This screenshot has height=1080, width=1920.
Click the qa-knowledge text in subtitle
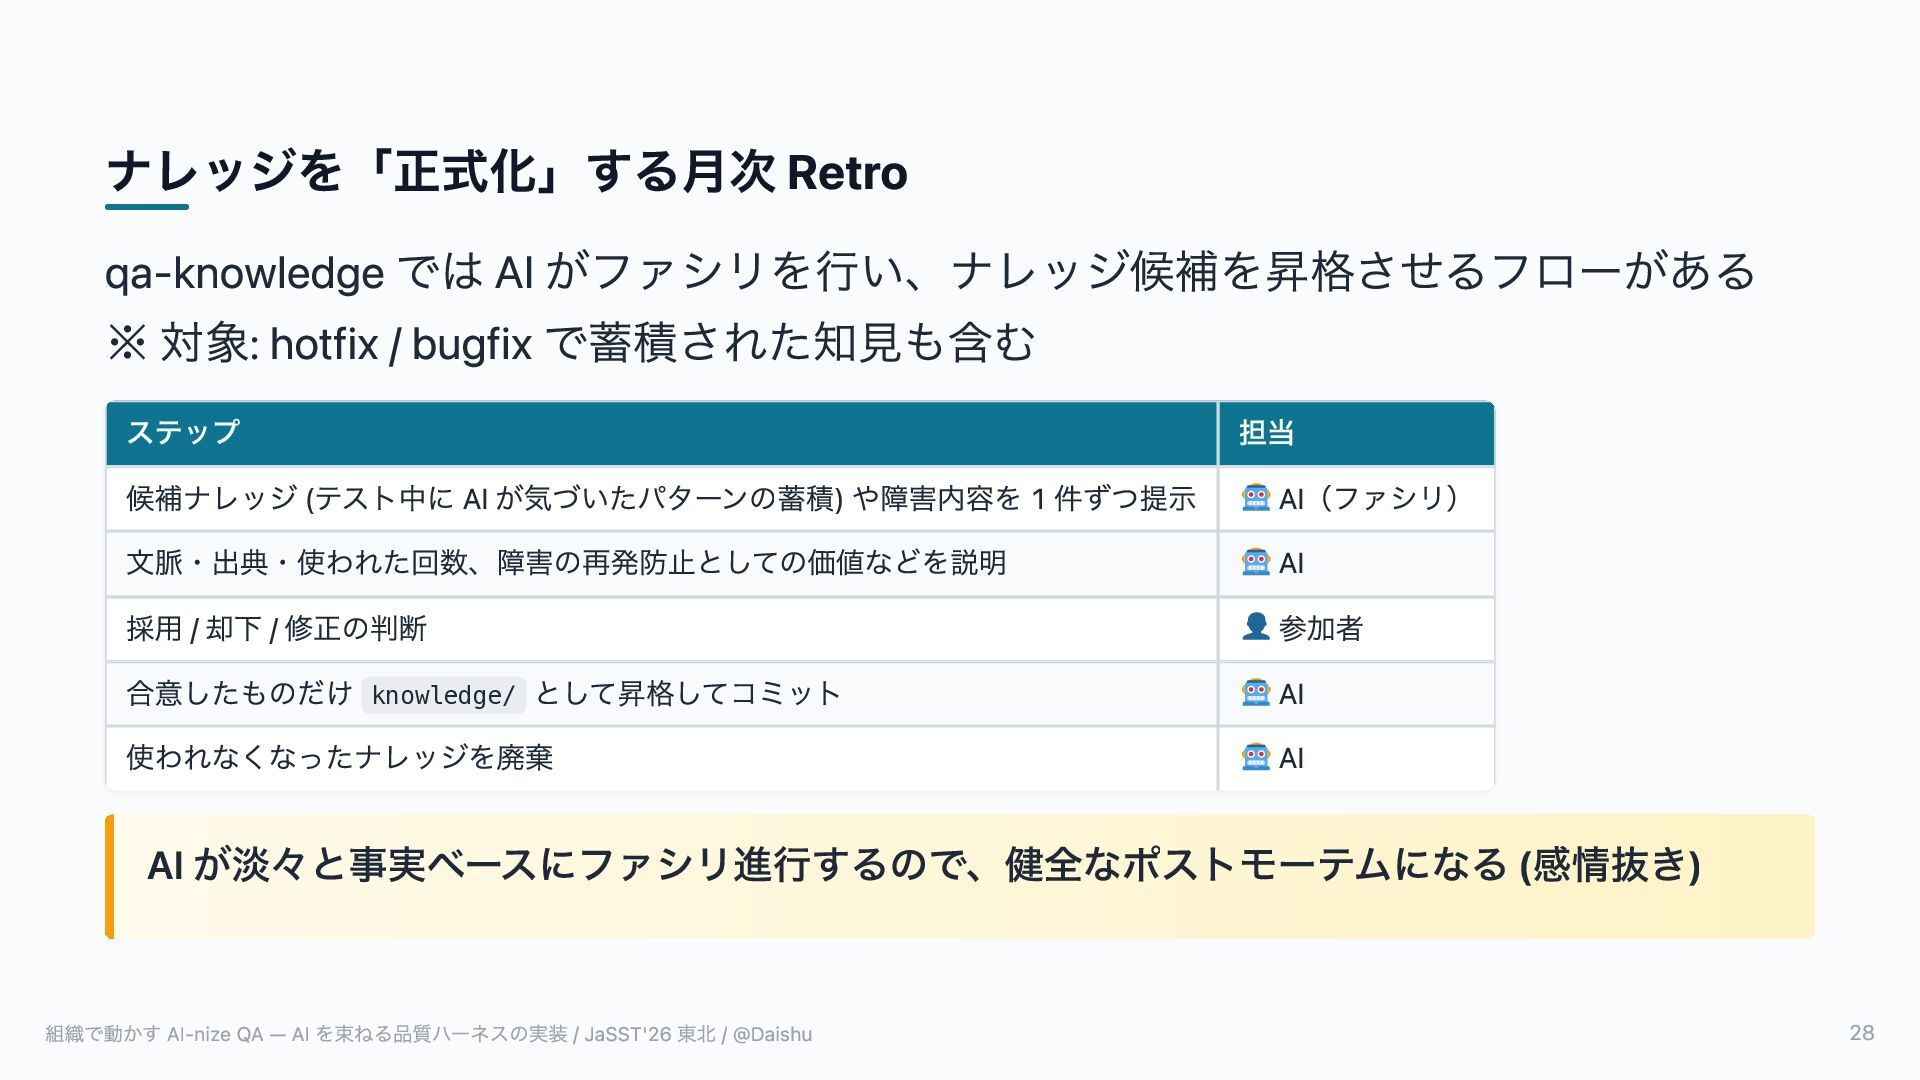tap(245, 273)
